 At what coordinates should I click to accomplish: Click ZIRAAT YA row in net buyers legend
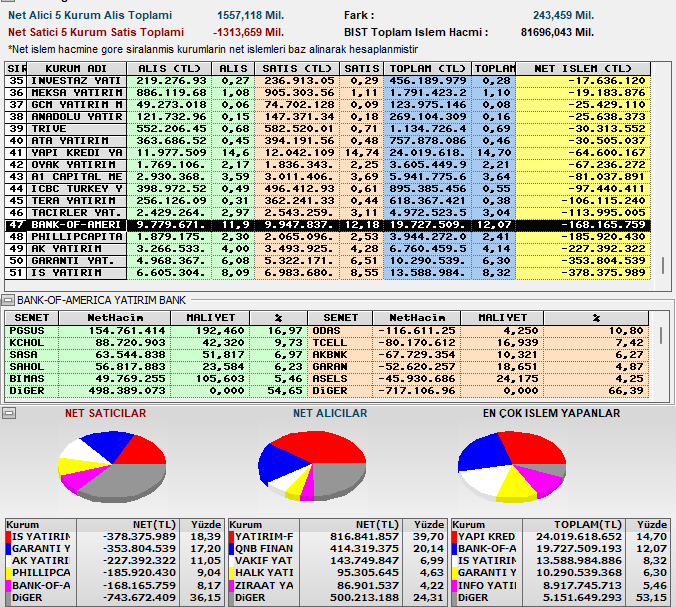tap(337, 586)
